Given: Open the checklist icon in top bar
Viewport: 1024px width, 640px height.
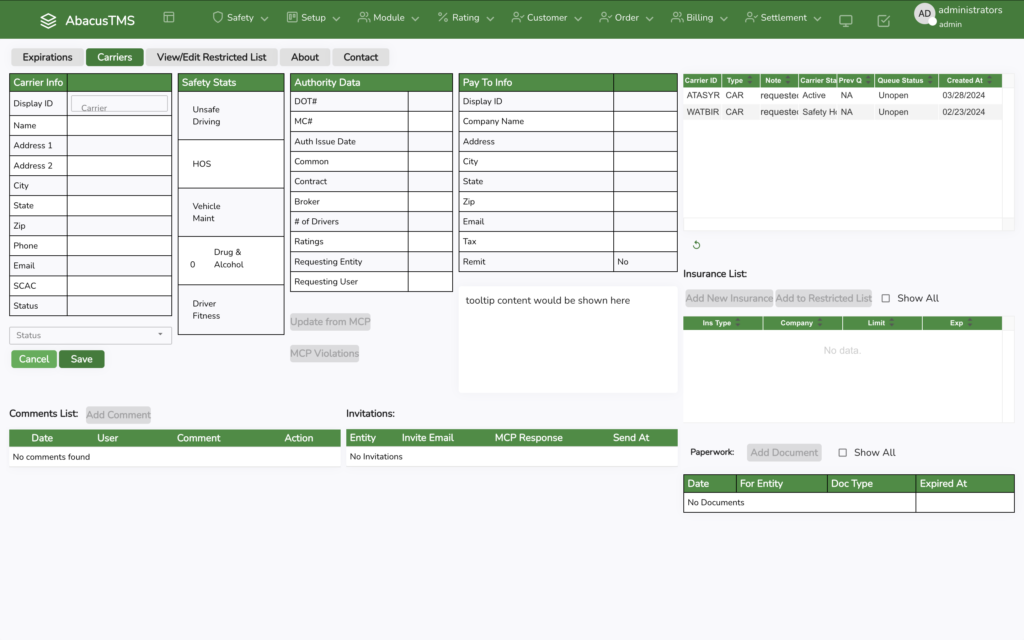Looking at the screenshot, I should [x=883, y=20].
